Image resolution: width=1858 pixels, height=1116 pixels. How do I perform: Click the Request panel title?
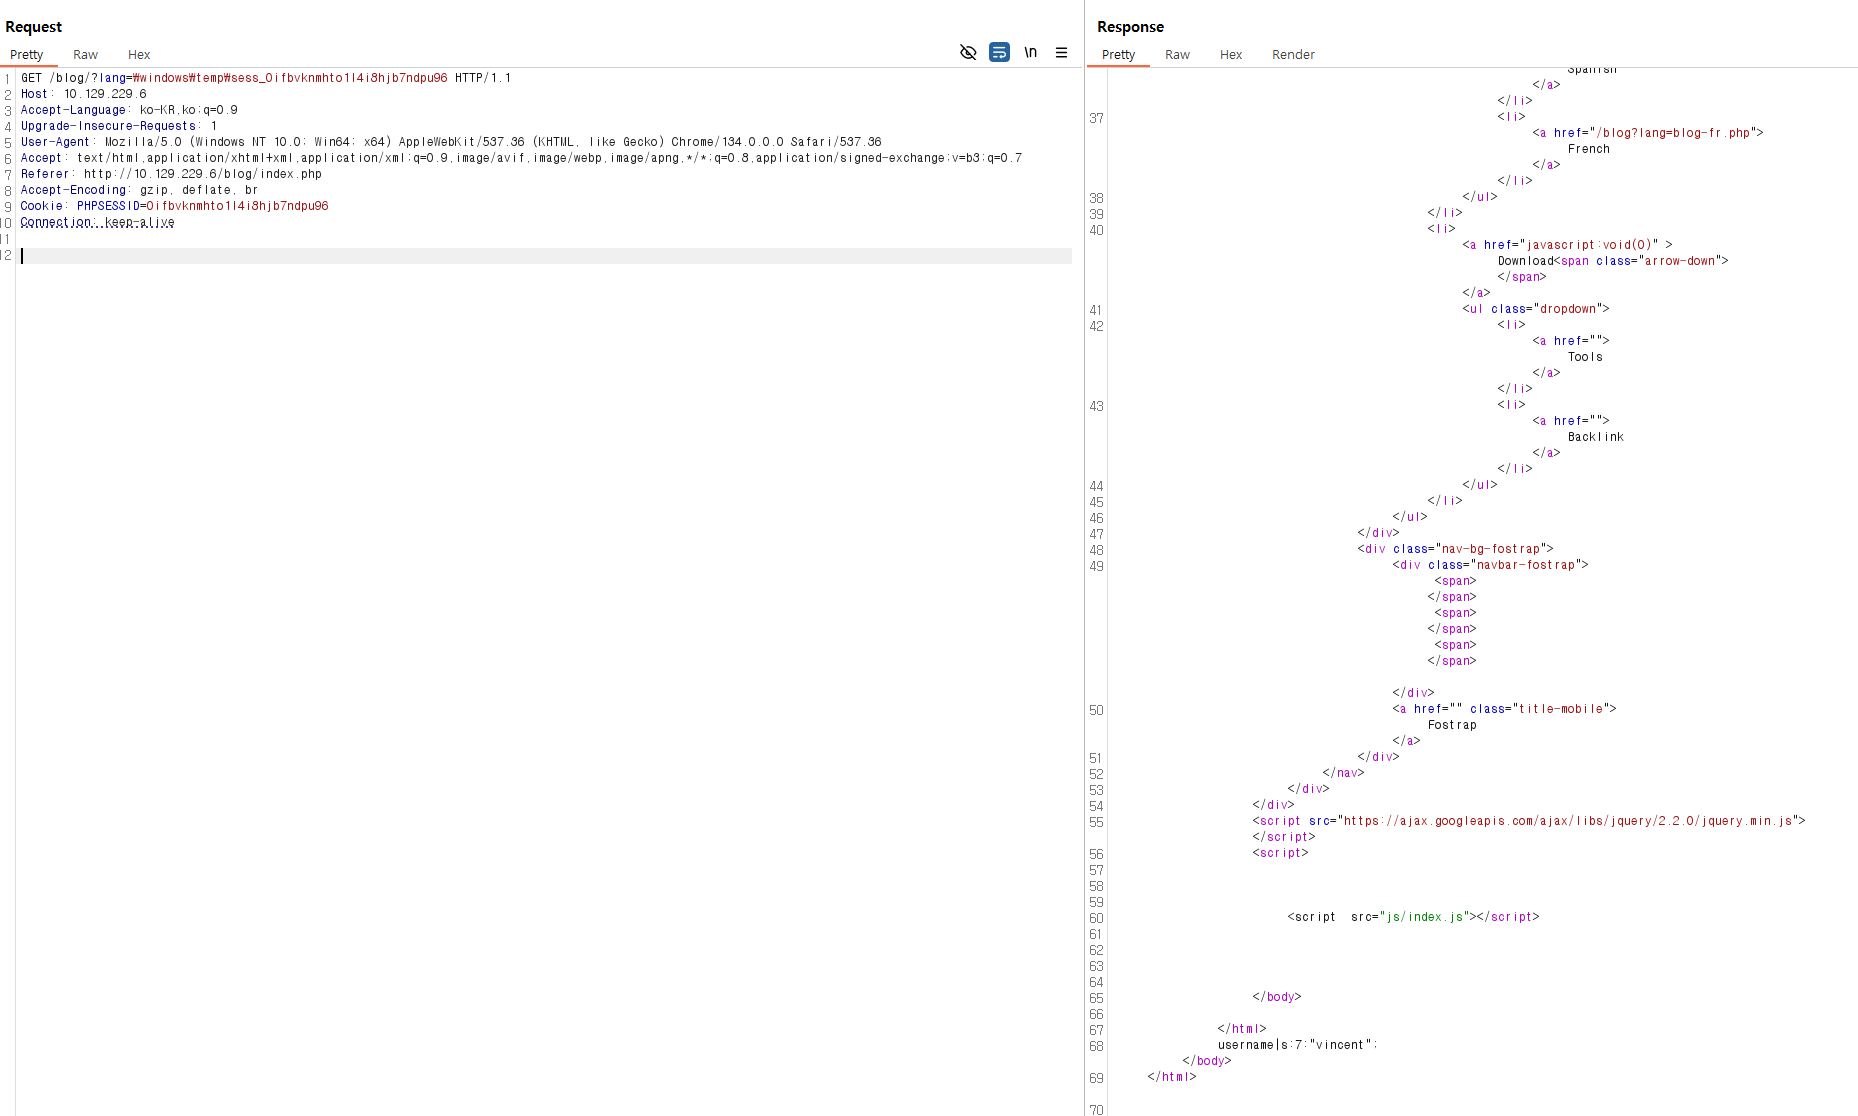coord(34,27)
